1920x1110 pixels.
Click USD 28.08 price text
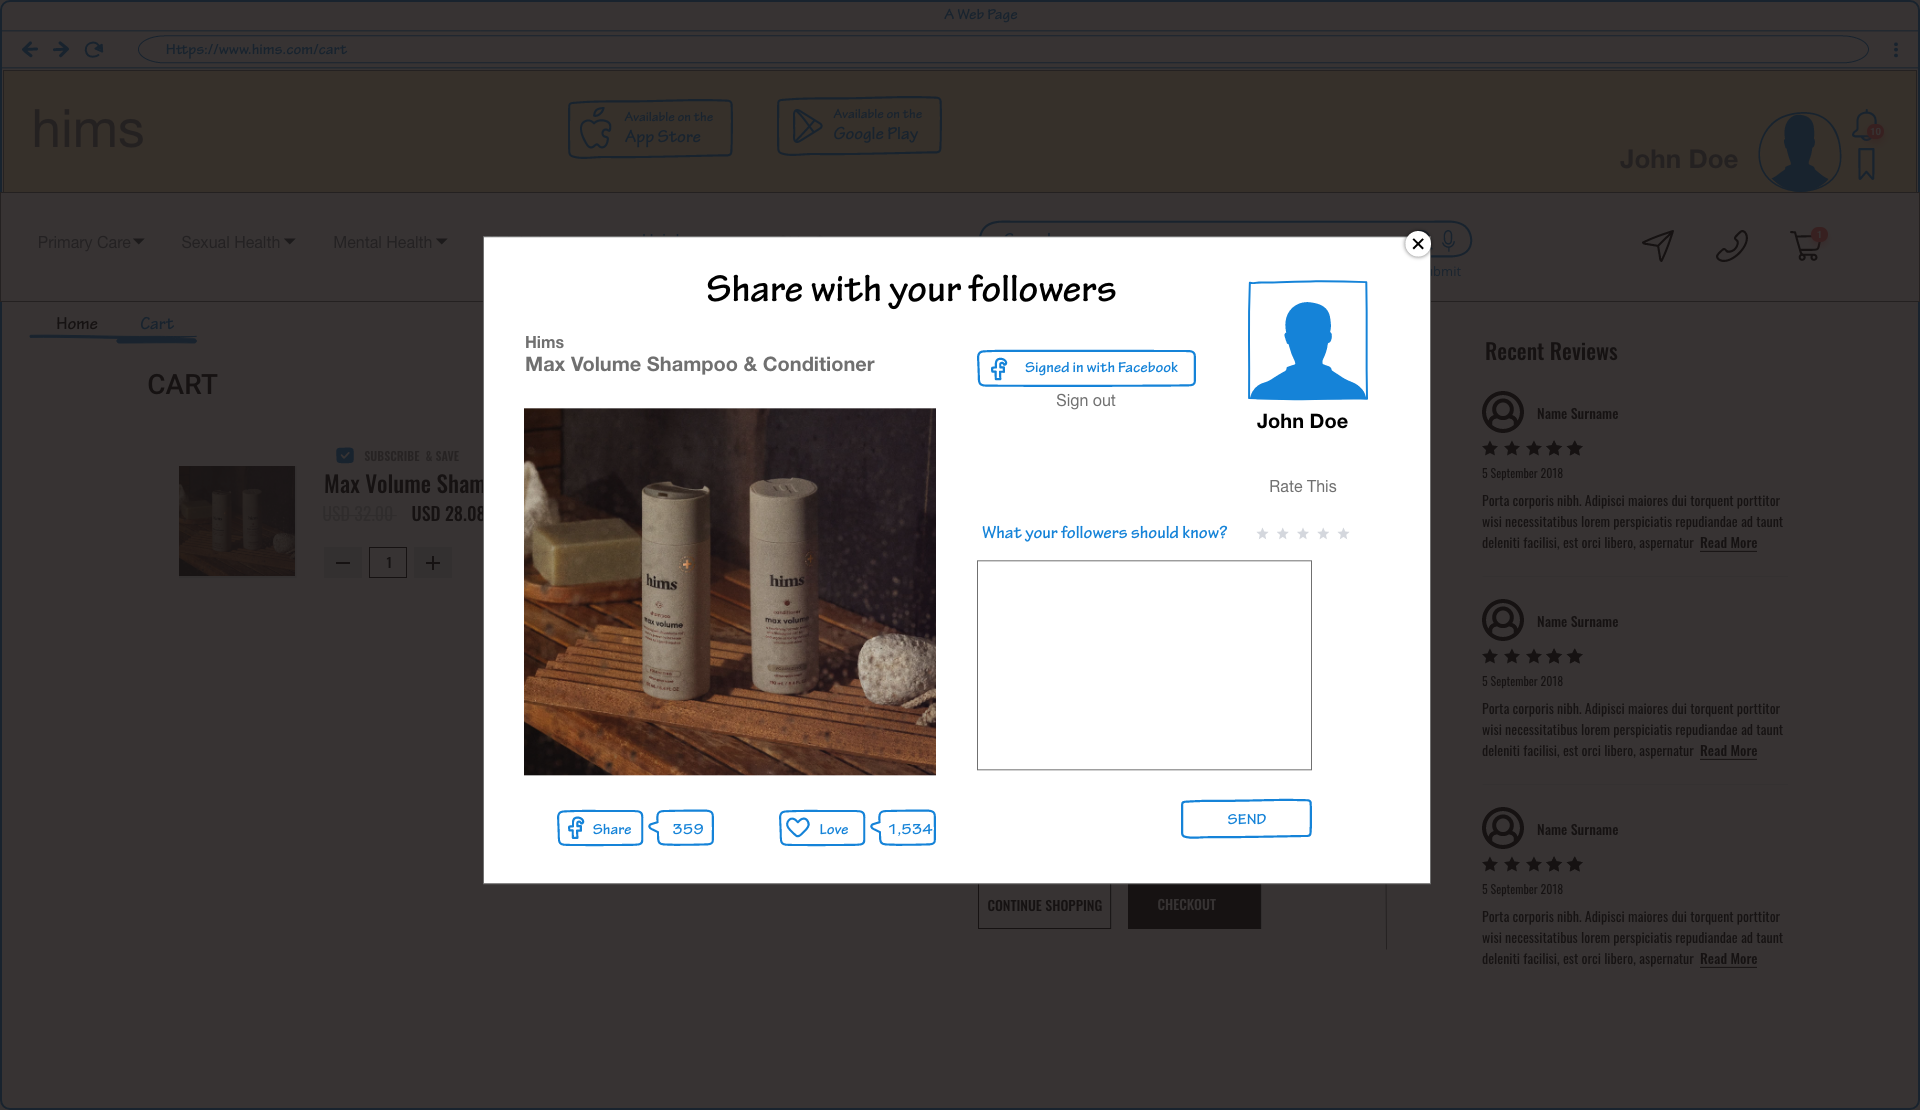(x=447, y=514)
